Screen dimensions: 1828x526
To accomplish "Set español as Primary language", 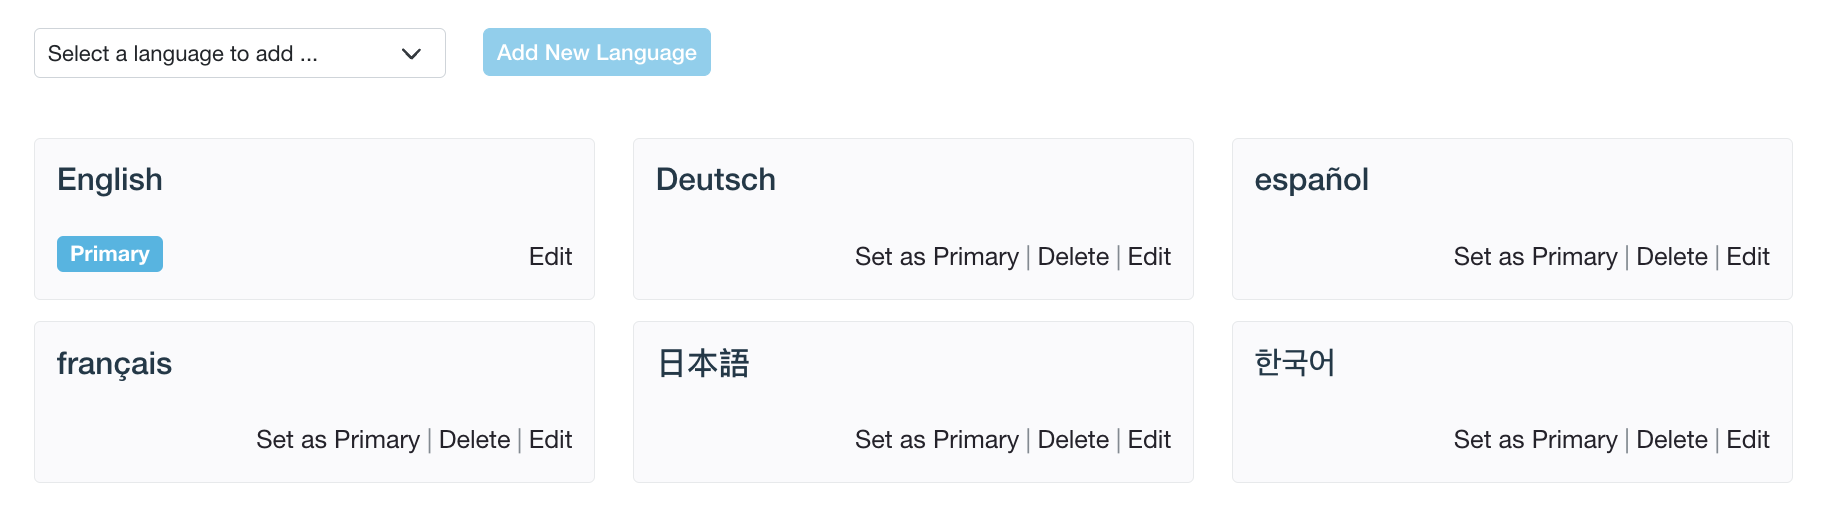I will [x=1535, y=257].
